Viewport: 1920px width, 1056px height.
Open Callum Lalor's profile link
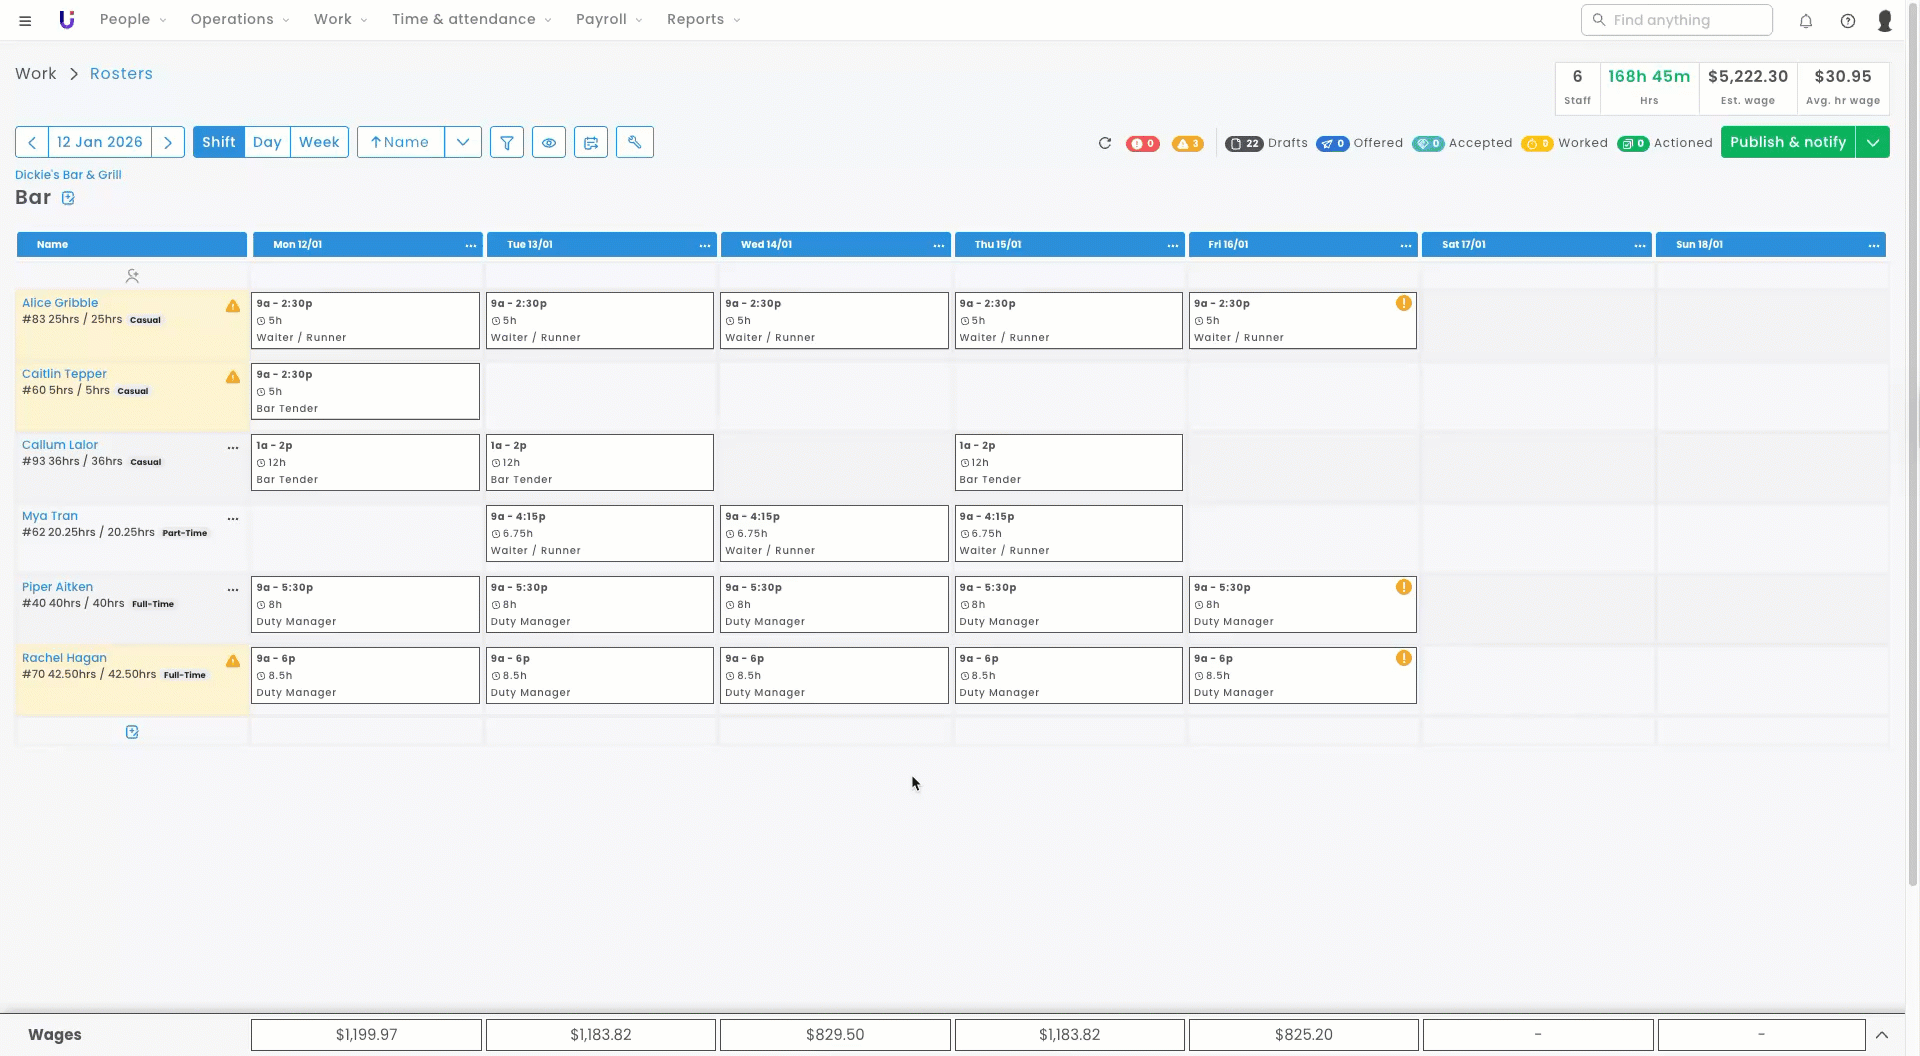60,445
